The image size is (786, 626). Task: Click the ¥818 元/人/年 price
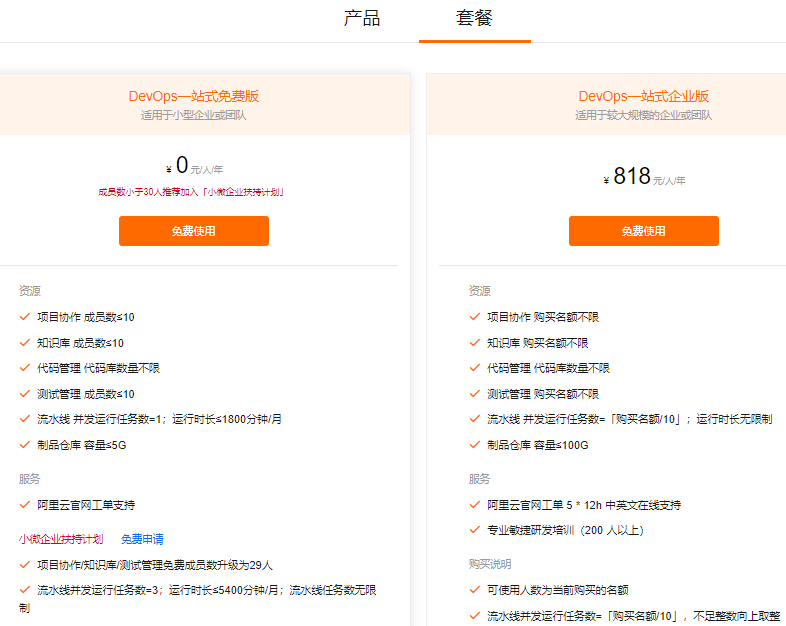pyautogui.click(x=644, y=177)
